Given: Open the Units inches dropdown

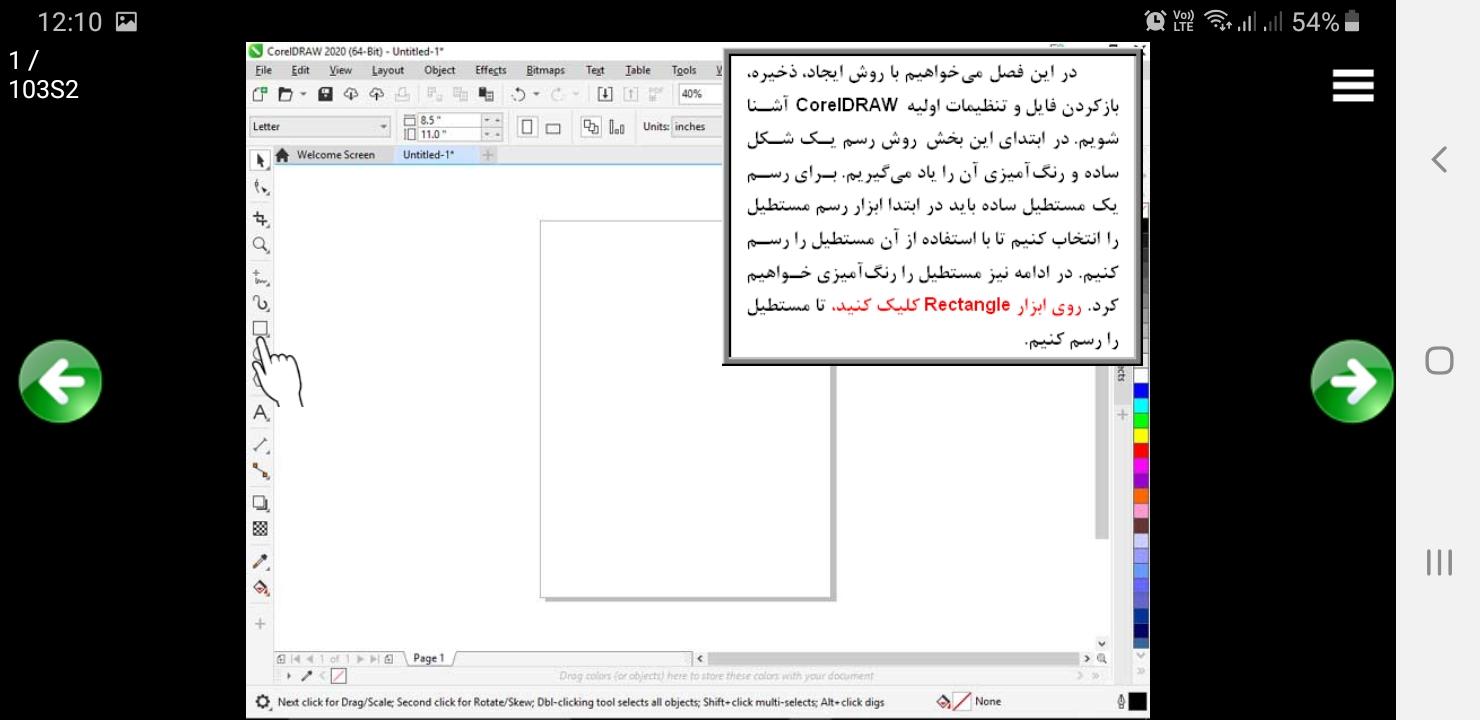Looking at the screenshot, I should (696, 127).
